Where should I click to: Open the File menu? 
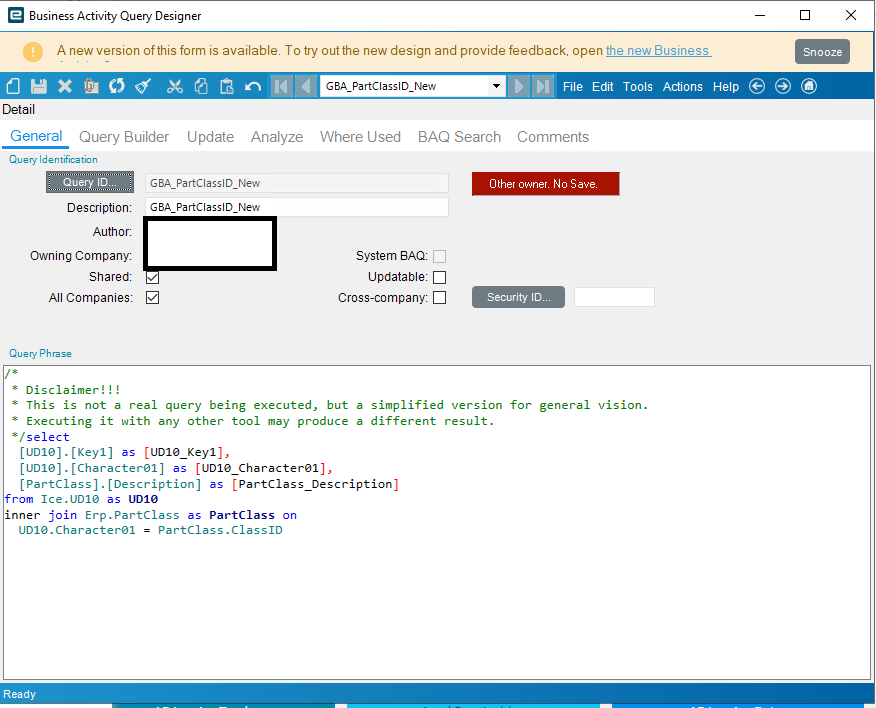pyautogui.click(x=573, y=87)
